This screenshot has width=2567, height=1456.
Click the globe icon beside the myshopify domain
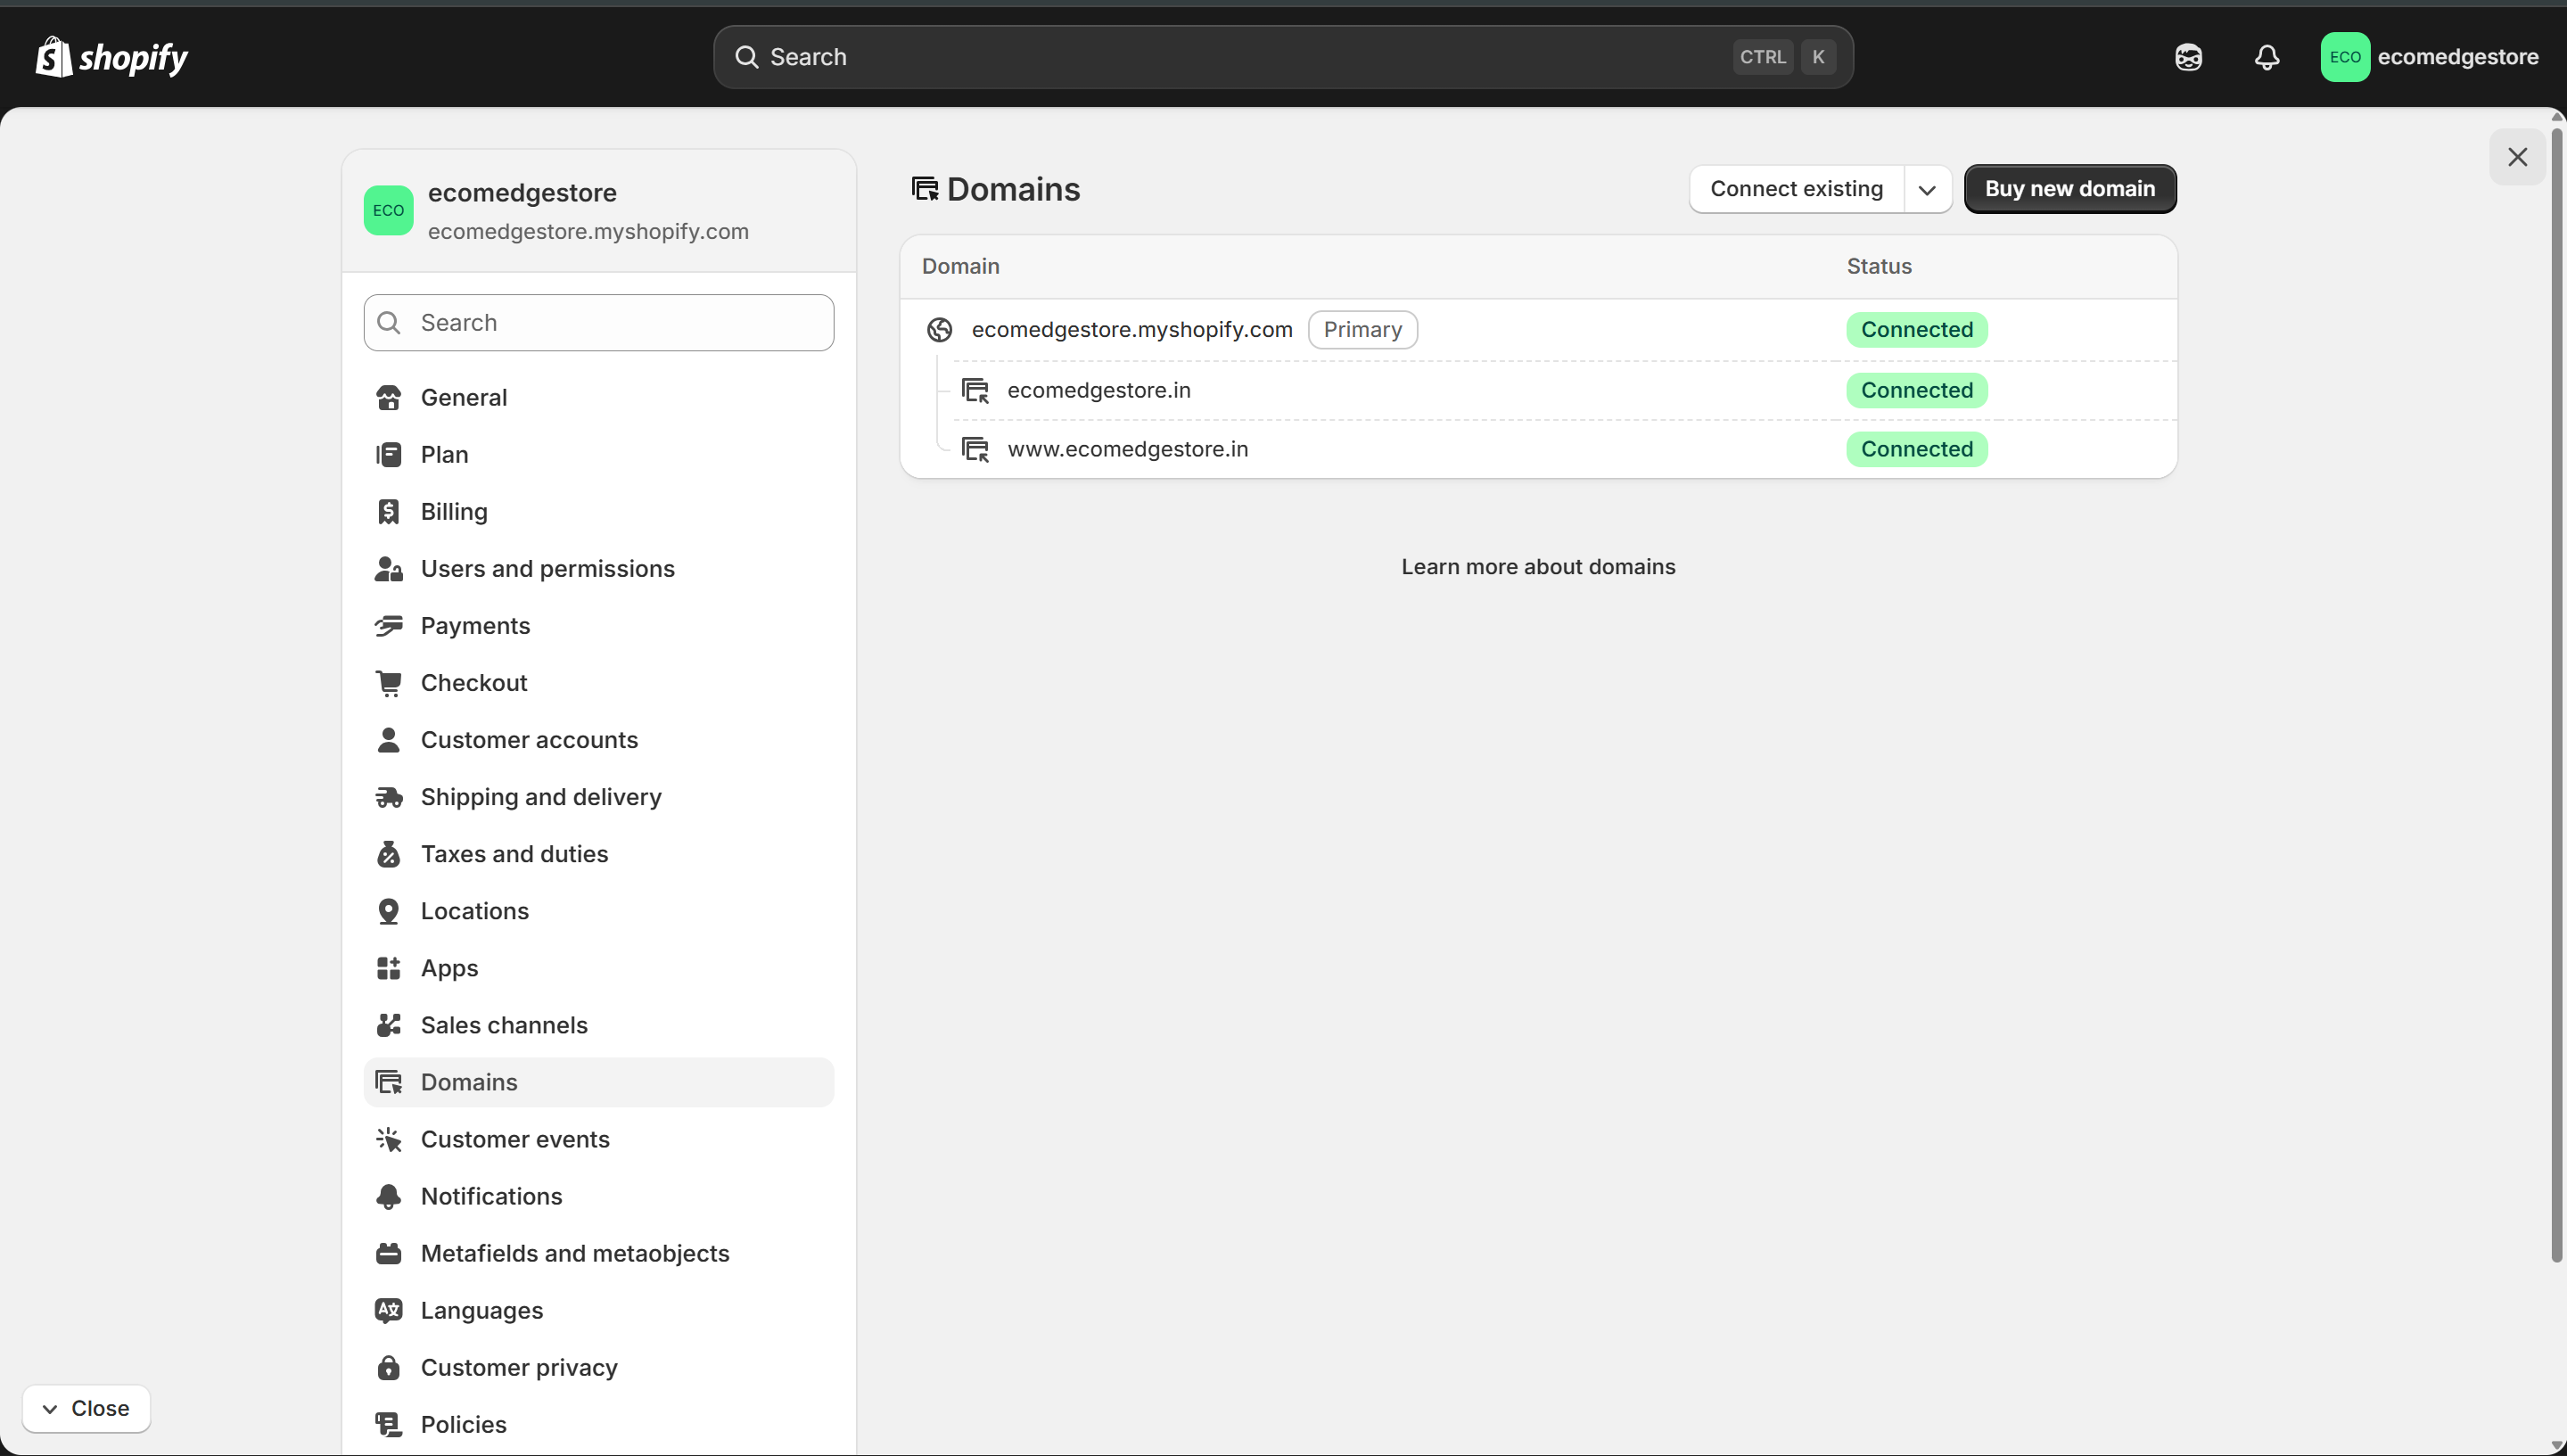(939, 330)
